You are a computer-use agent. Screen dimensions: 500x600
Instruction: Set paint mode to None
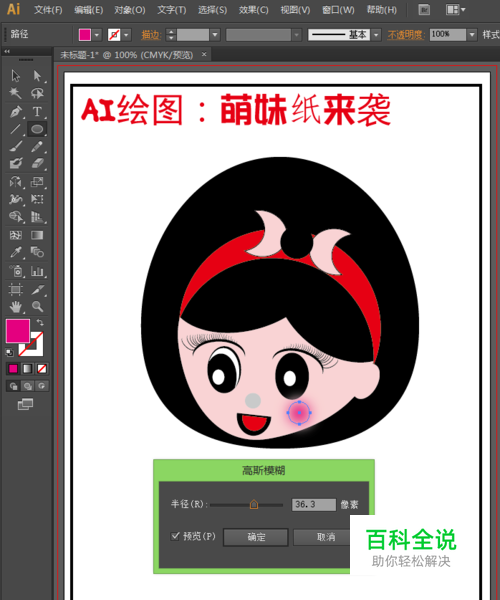(41, 368)
